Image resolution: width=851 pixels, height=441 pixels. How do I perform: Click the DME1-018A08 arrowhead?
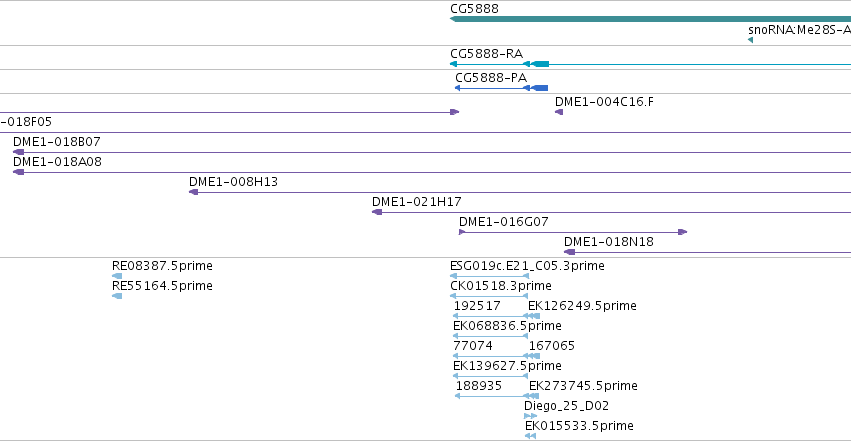click(x=18, y=172)
